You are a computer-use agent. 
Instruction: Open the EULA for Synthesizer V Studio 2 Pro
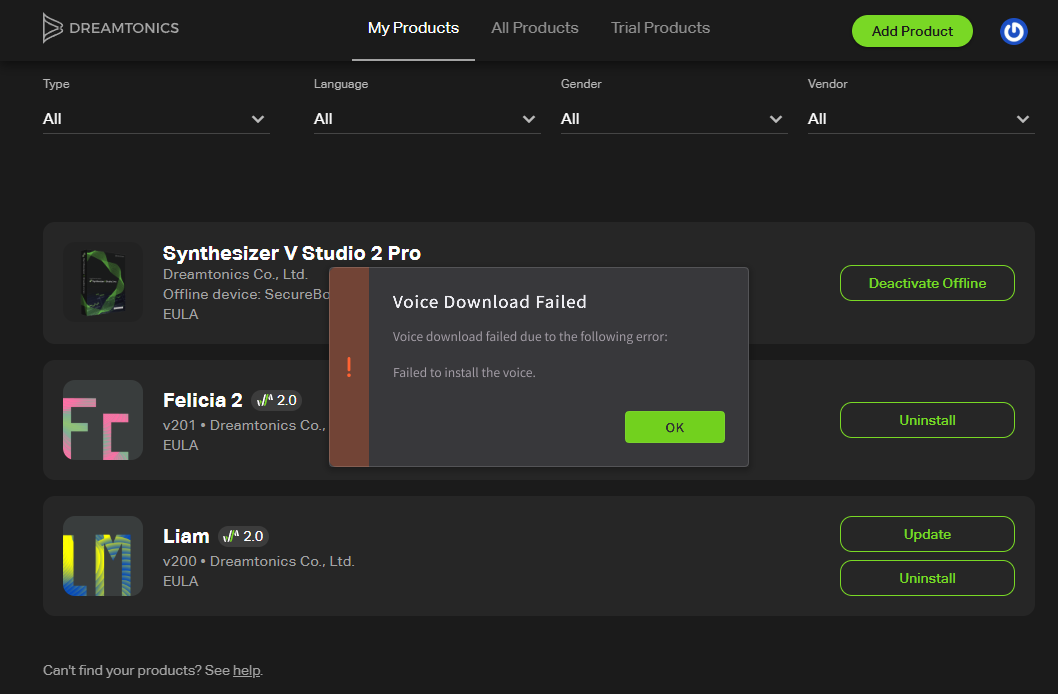click(x=181, y=314)
